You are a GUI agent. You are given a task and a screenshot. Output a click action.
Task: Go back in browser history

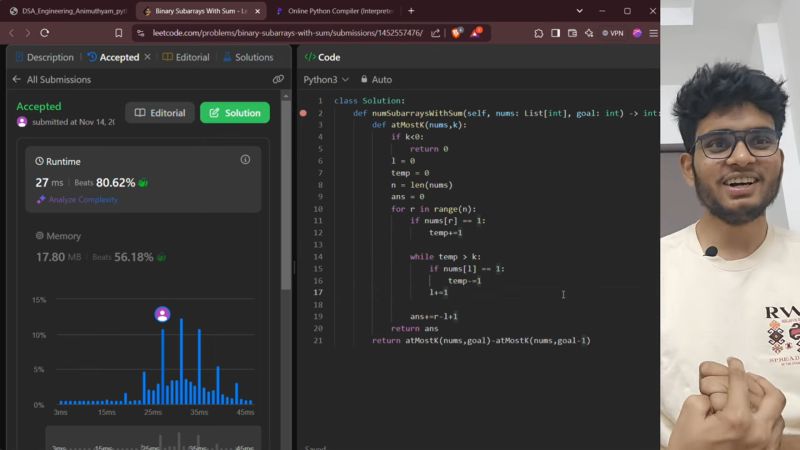[x=12, y=33]
